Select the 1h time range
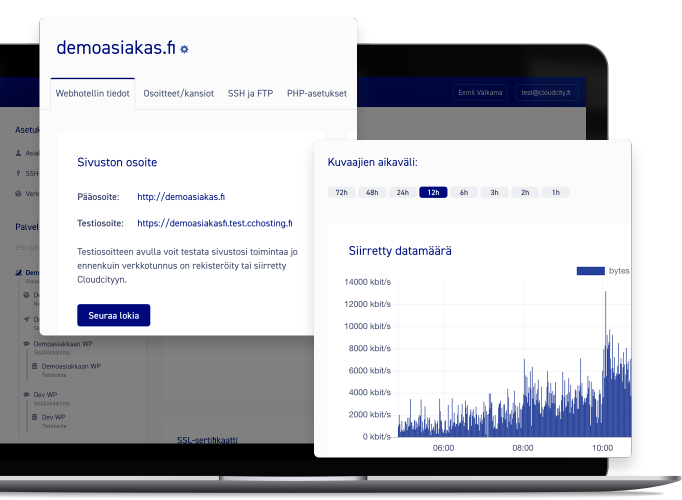 (x=555, y=192)
